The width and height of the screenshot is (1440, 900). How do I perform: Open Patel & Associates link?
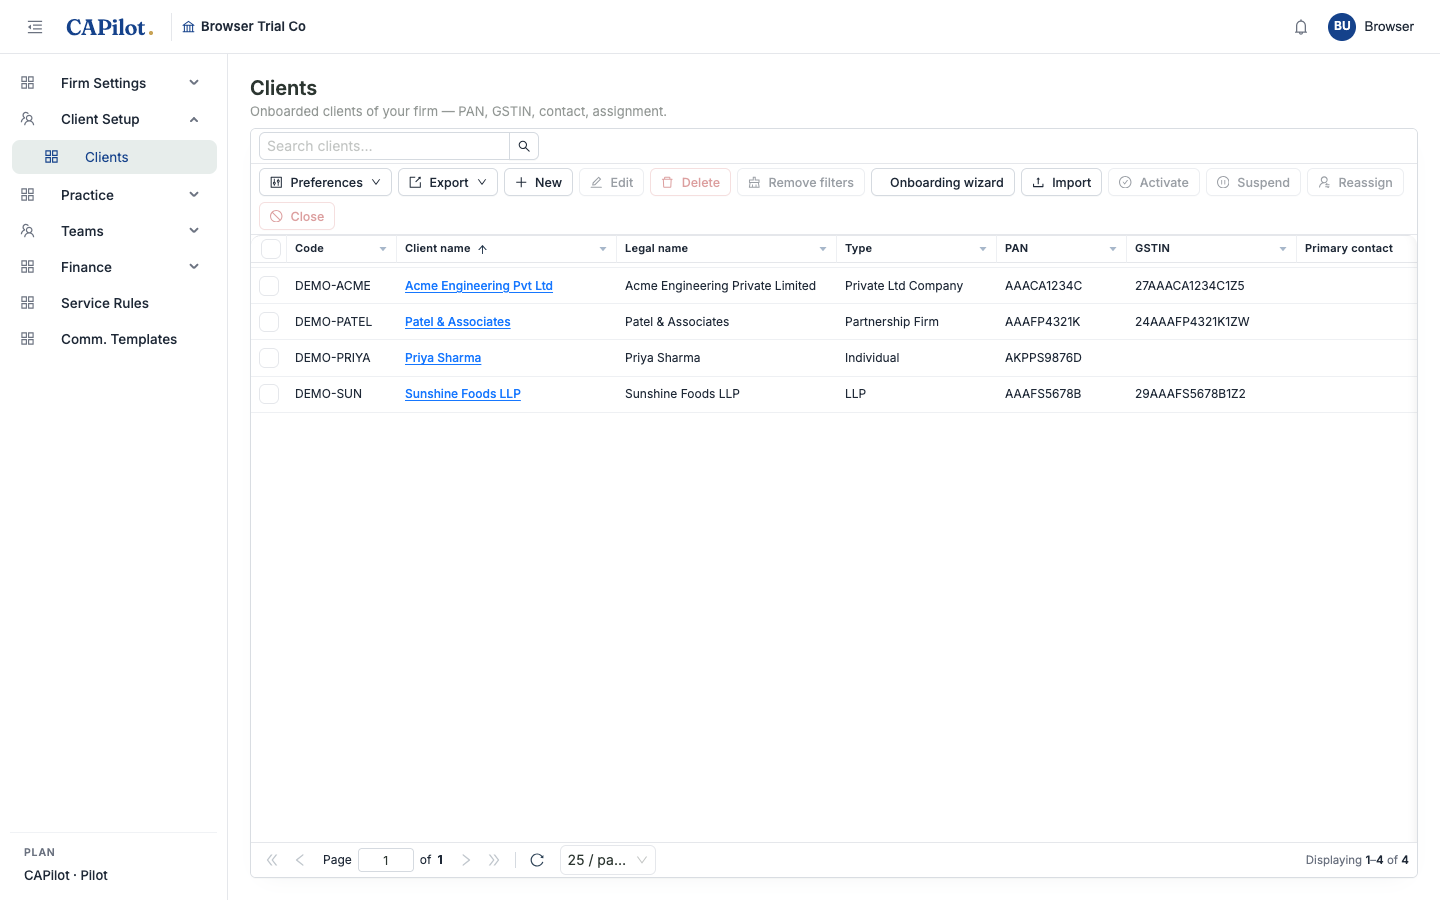(458, 322)
